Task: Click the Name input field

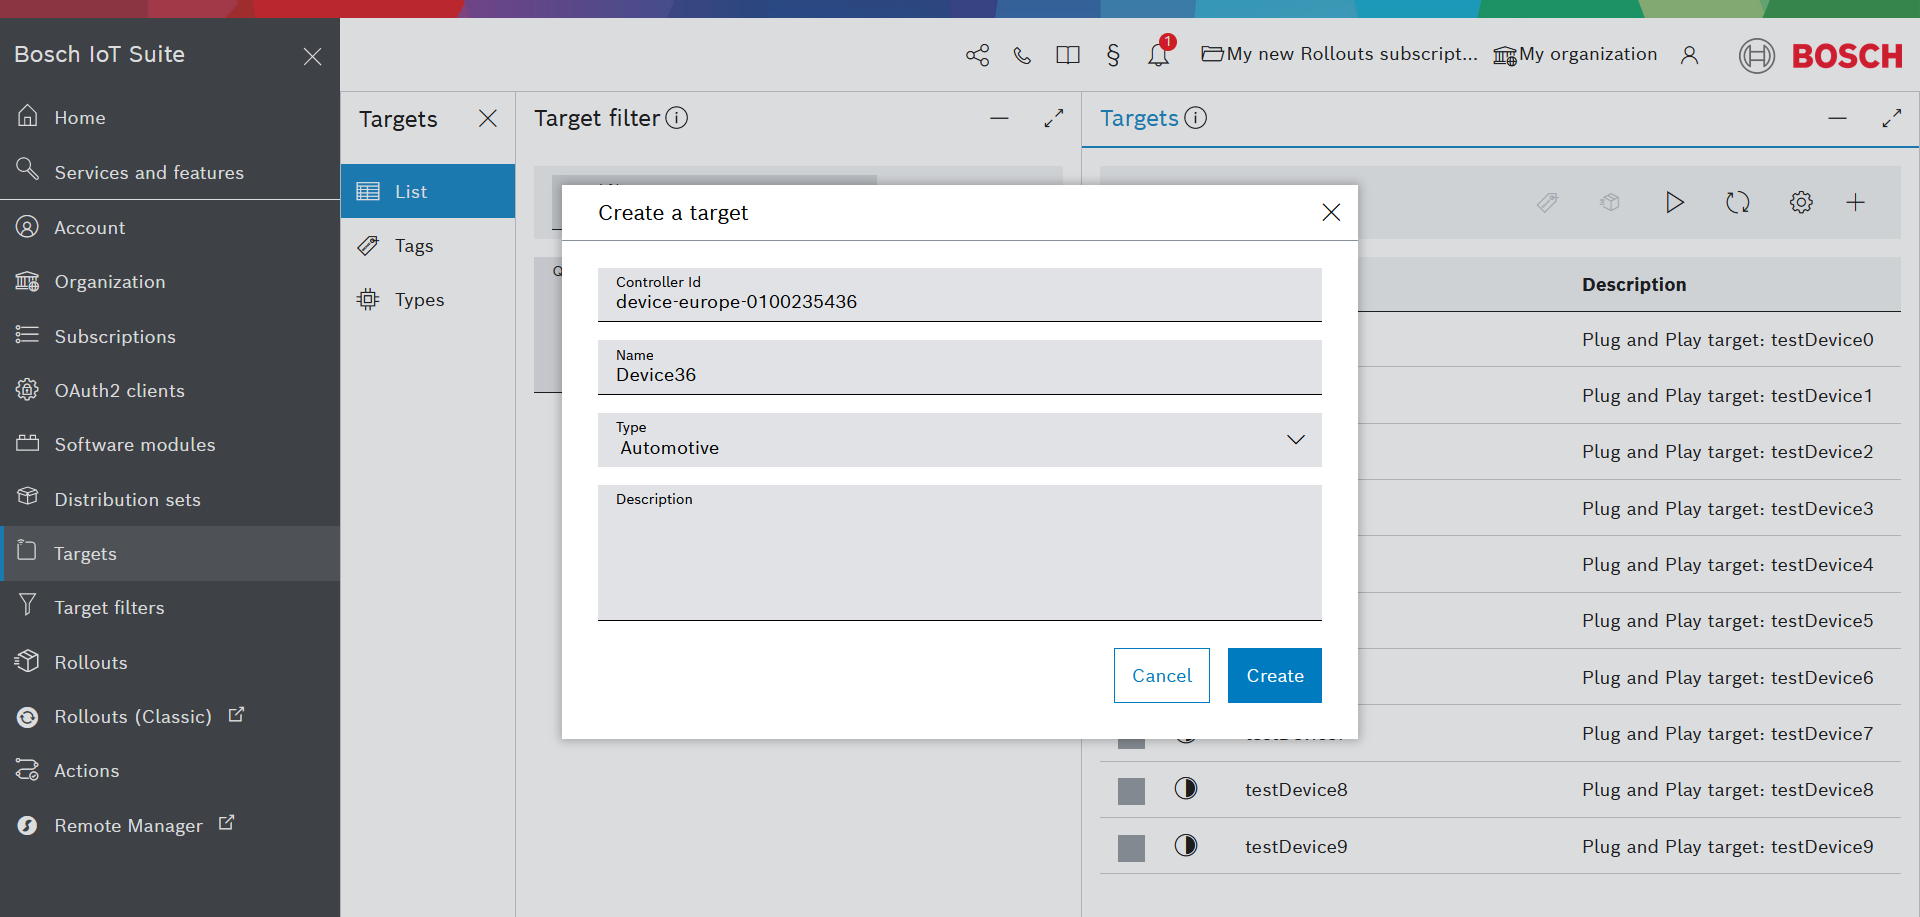Action: pos(959,375)
